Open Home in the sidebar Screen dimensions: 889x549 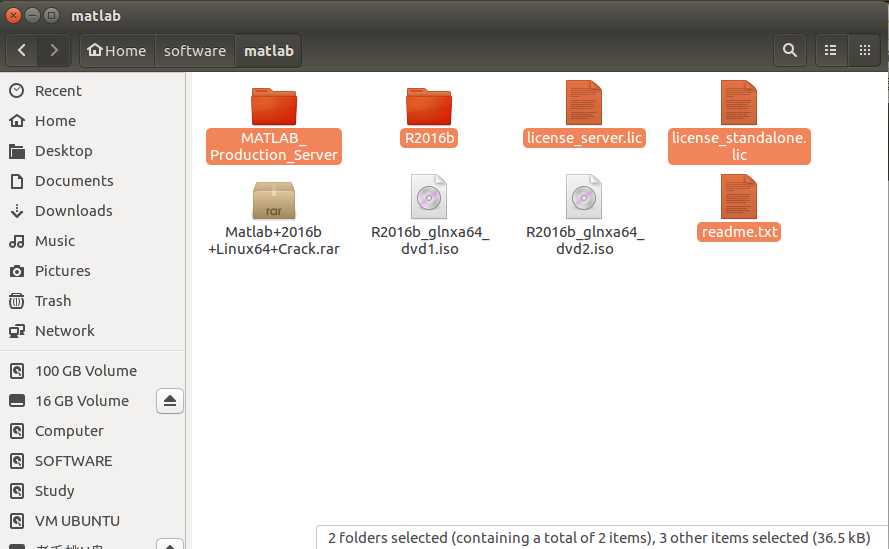93,121
